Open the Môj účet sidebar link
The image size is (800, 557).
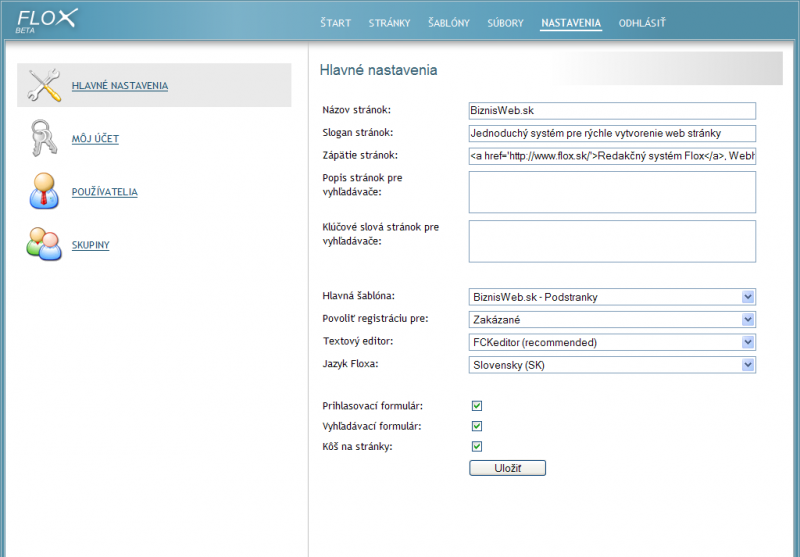point(95,139)
